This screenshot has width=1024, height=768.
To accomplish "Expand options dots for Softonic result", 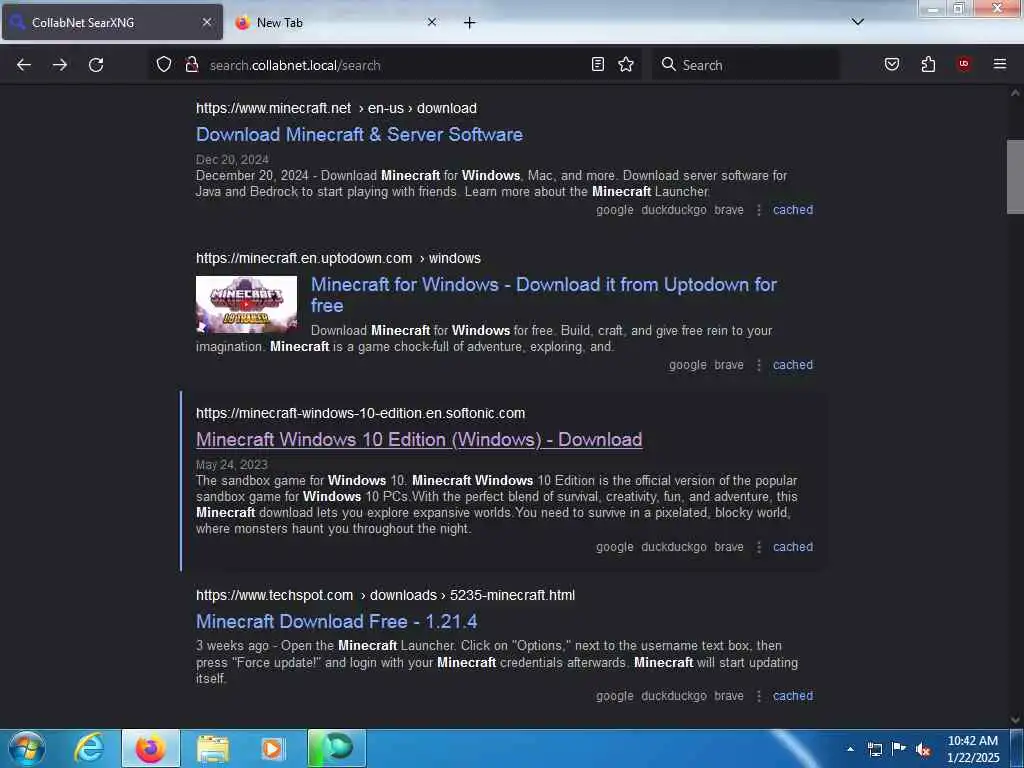I will click(759, 547).
